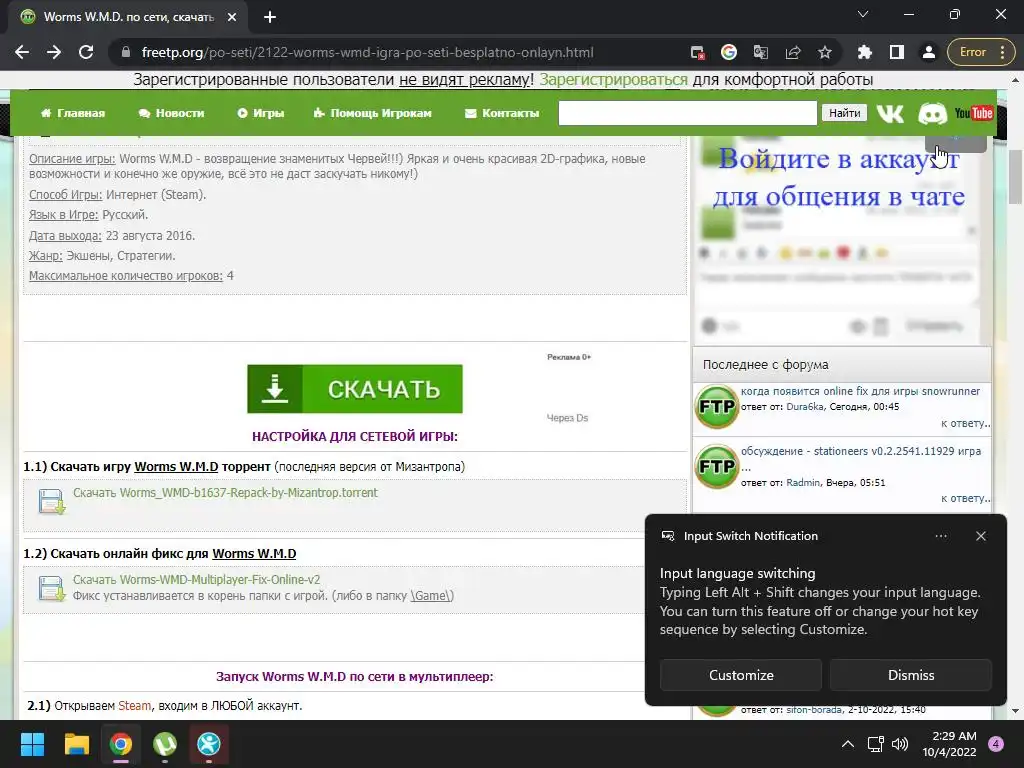
Task: Open File Explorer from the taskbar
Action: click(76, 744)
